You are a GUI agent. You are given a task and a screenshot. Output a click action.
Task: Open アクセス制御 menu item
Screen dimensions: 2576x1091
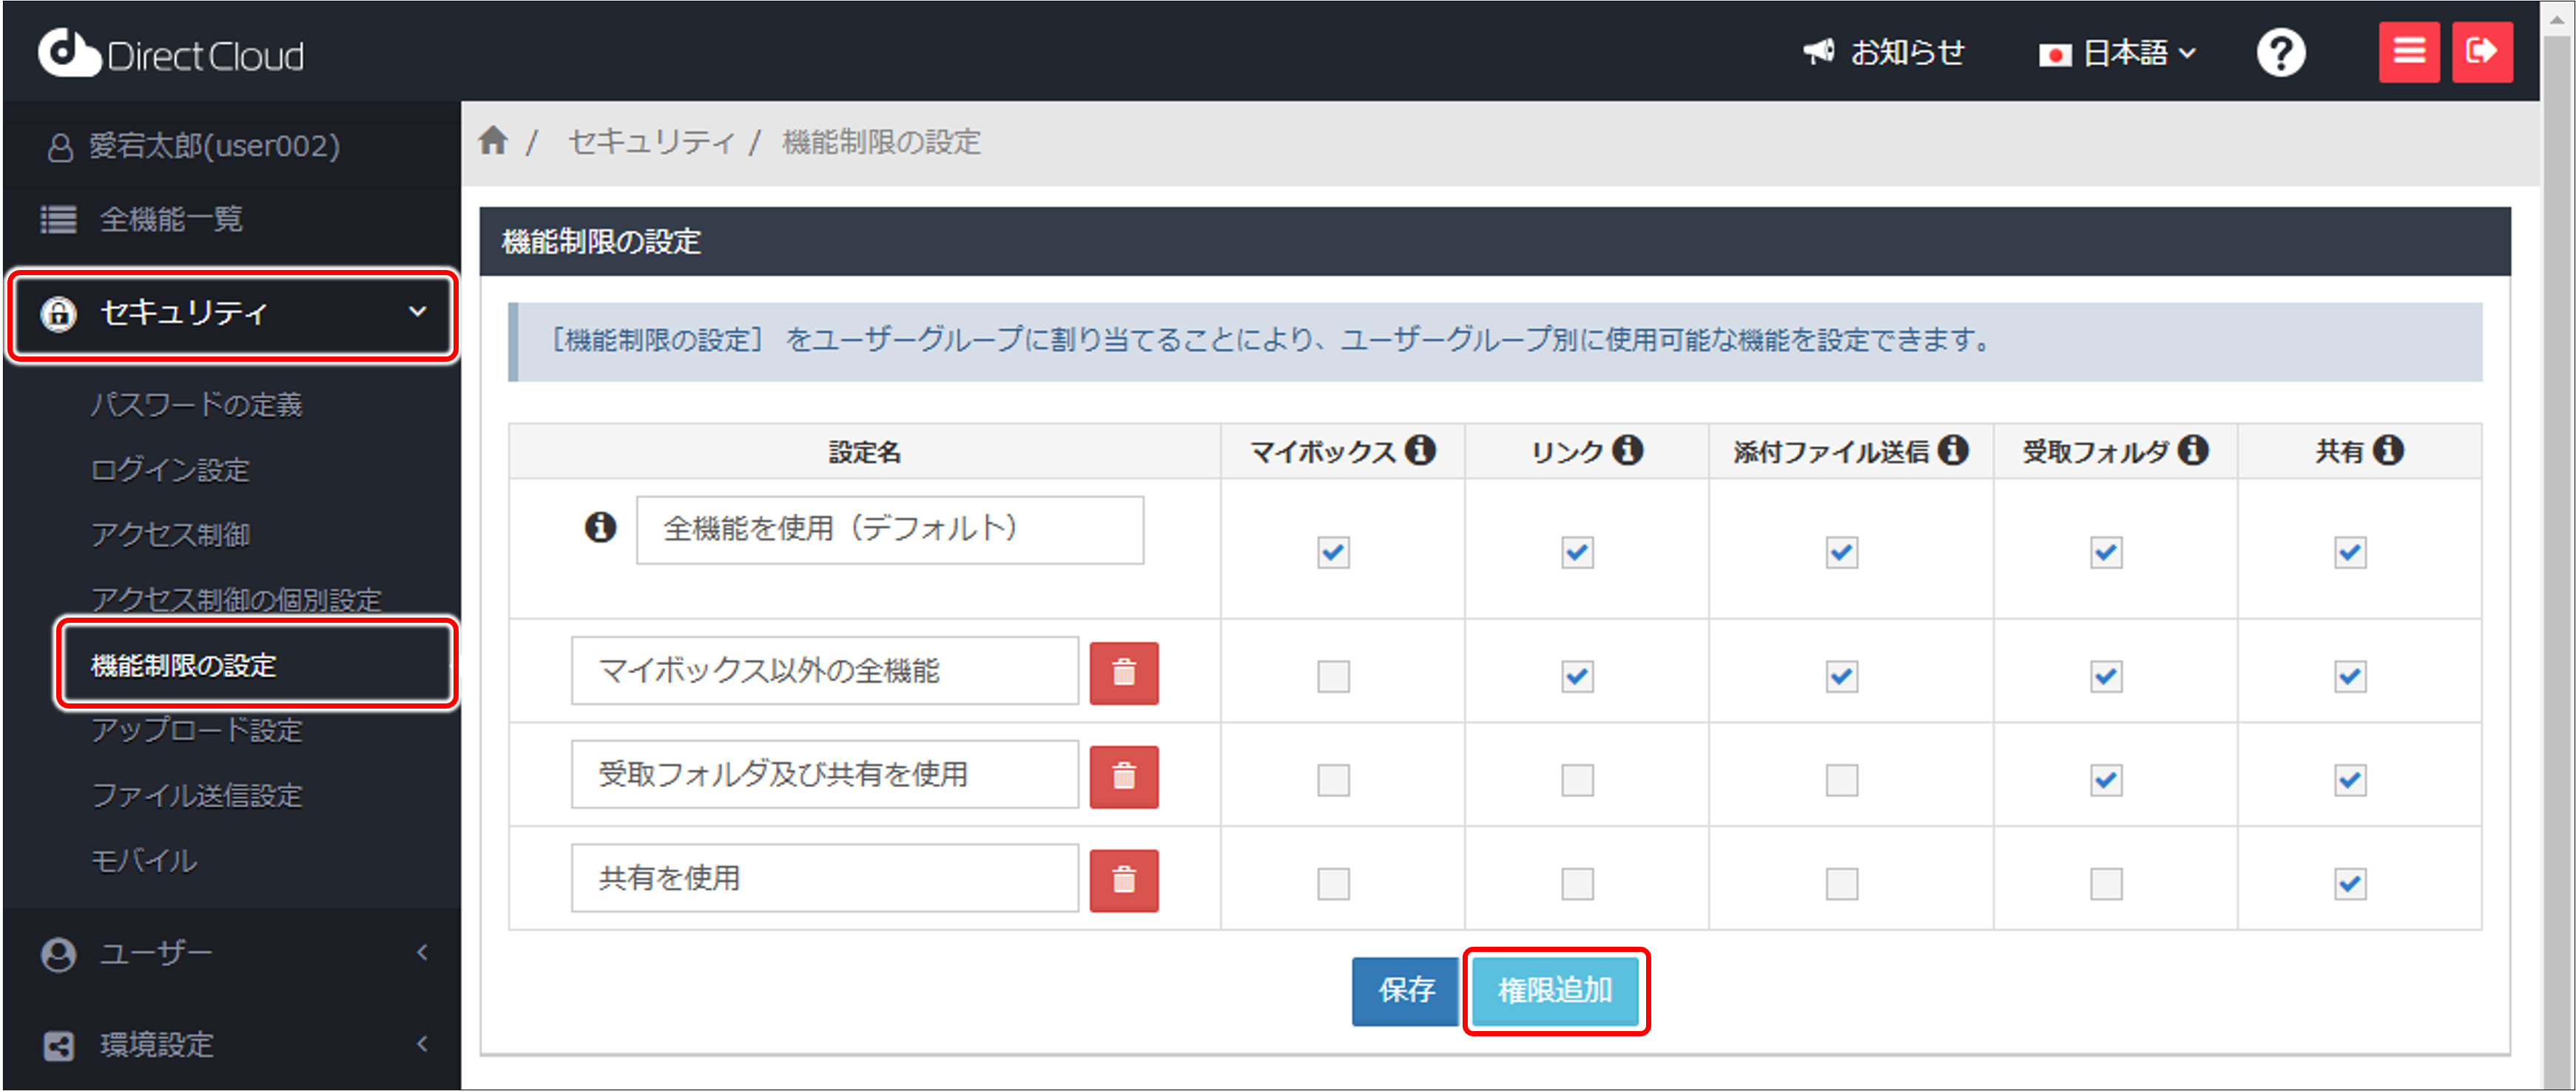click(170, 534)
